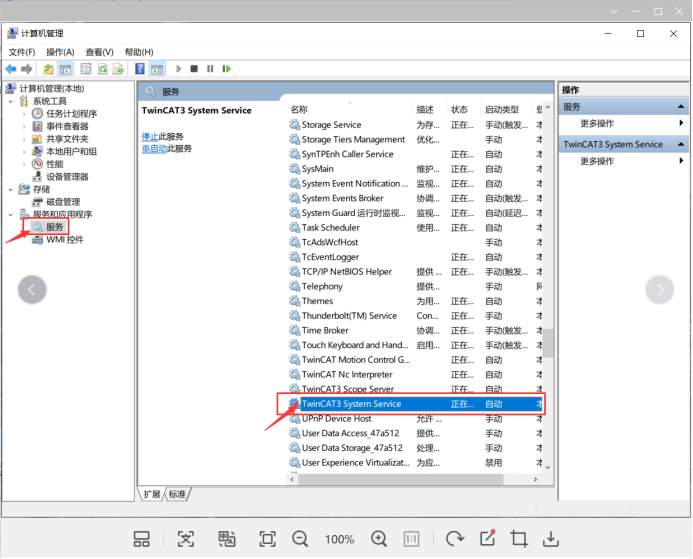Click the edit pencil icon in viewer
Viewport: 693px width, 559px height.
coord(487,538)
